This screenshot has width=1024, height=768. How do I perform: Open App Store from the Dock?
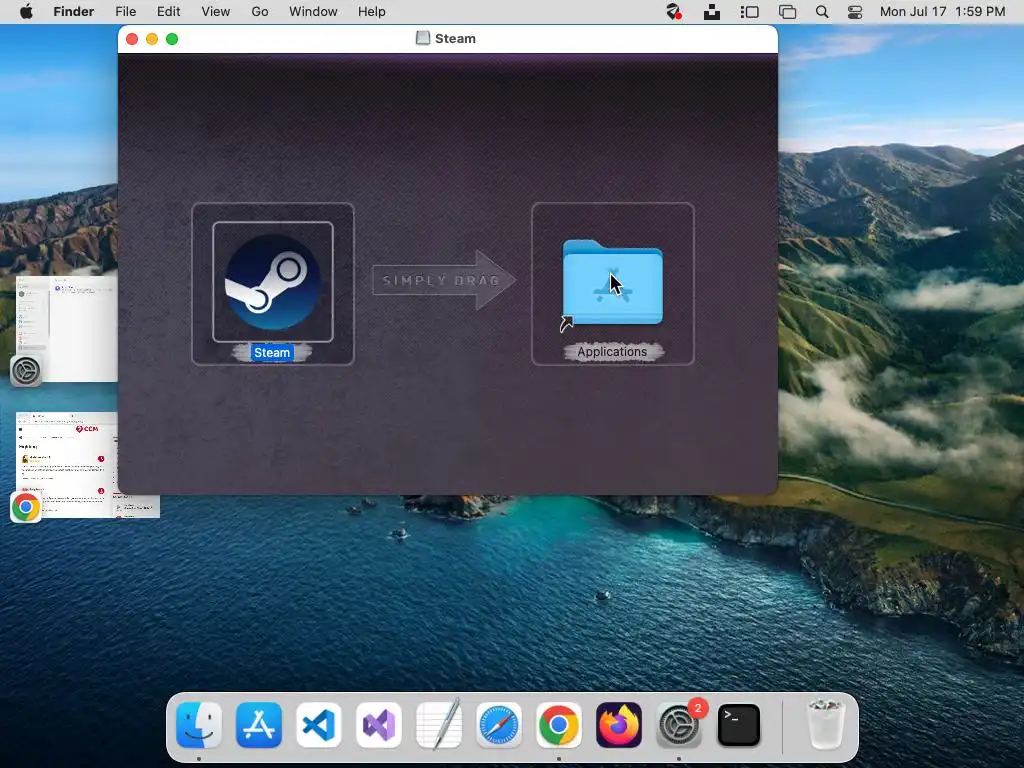[x=259, y=725]
